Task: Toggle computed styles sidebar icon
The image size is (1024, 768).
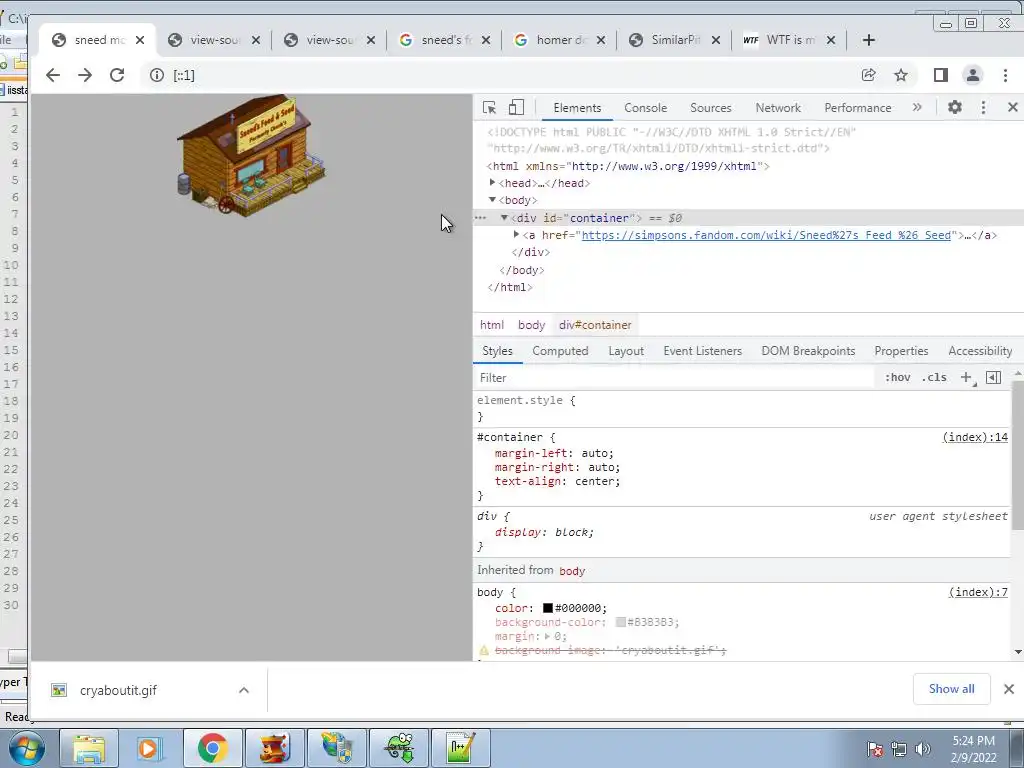Action: coord(993,377)
